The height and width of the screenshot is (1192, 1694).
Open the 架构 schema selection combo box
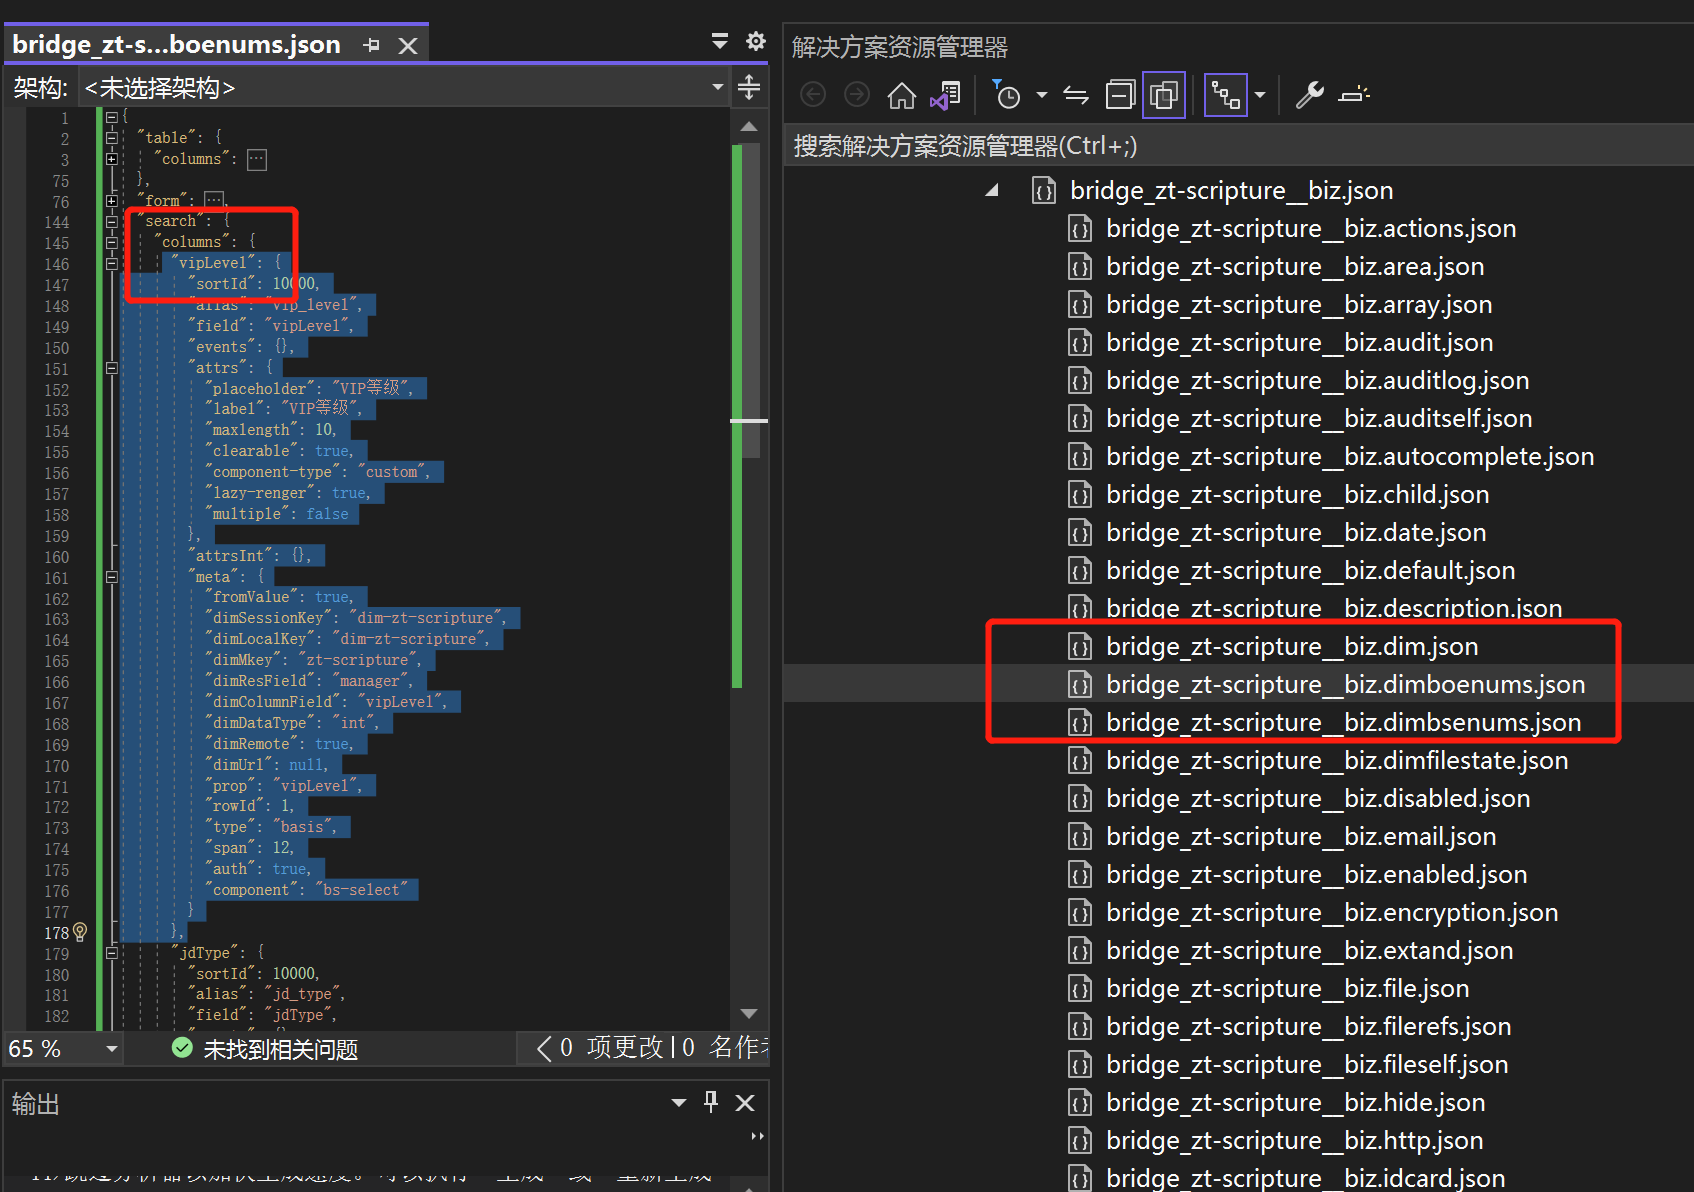coord(404,88)
